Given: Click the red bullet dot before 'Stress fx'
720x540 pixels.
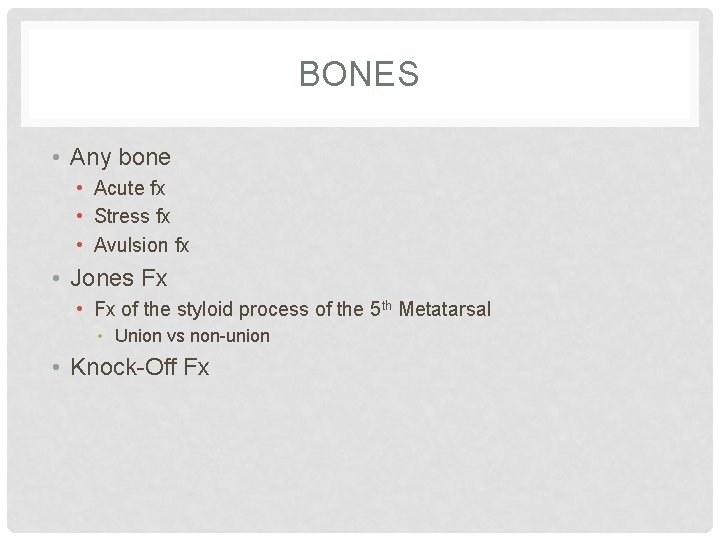Looking at the screenshot, I should click(80, 216).
